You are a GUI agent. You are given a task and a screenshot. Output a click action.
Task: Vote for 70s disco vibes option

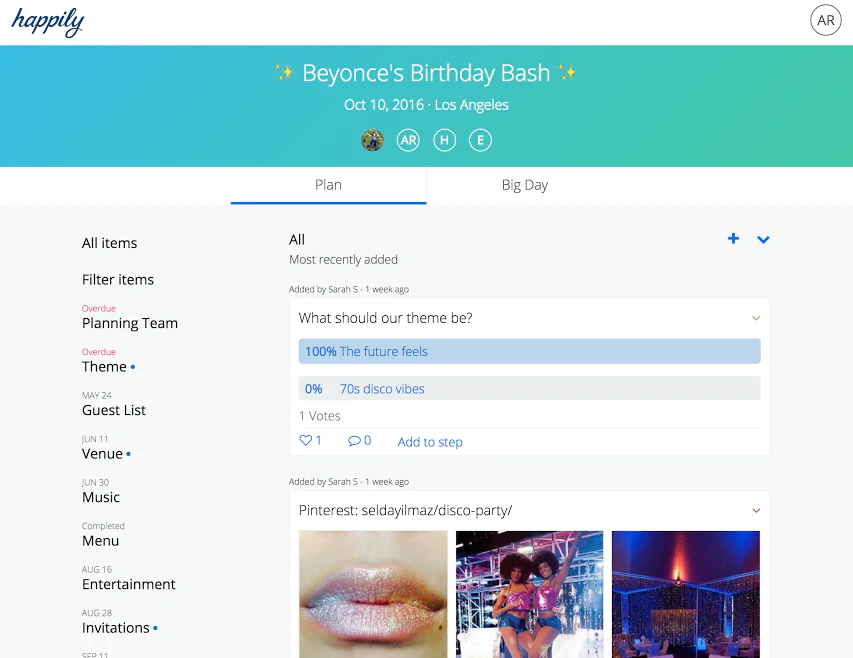click(x=529, y=388)
